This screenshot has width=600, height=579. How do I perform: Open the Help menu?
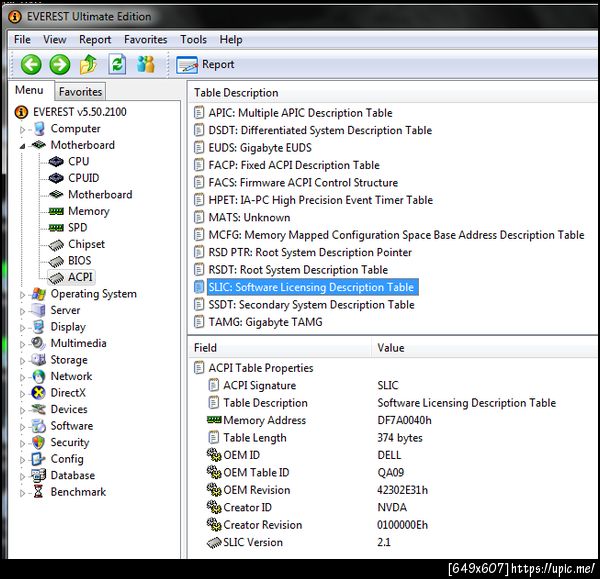(x=231, y=39)
